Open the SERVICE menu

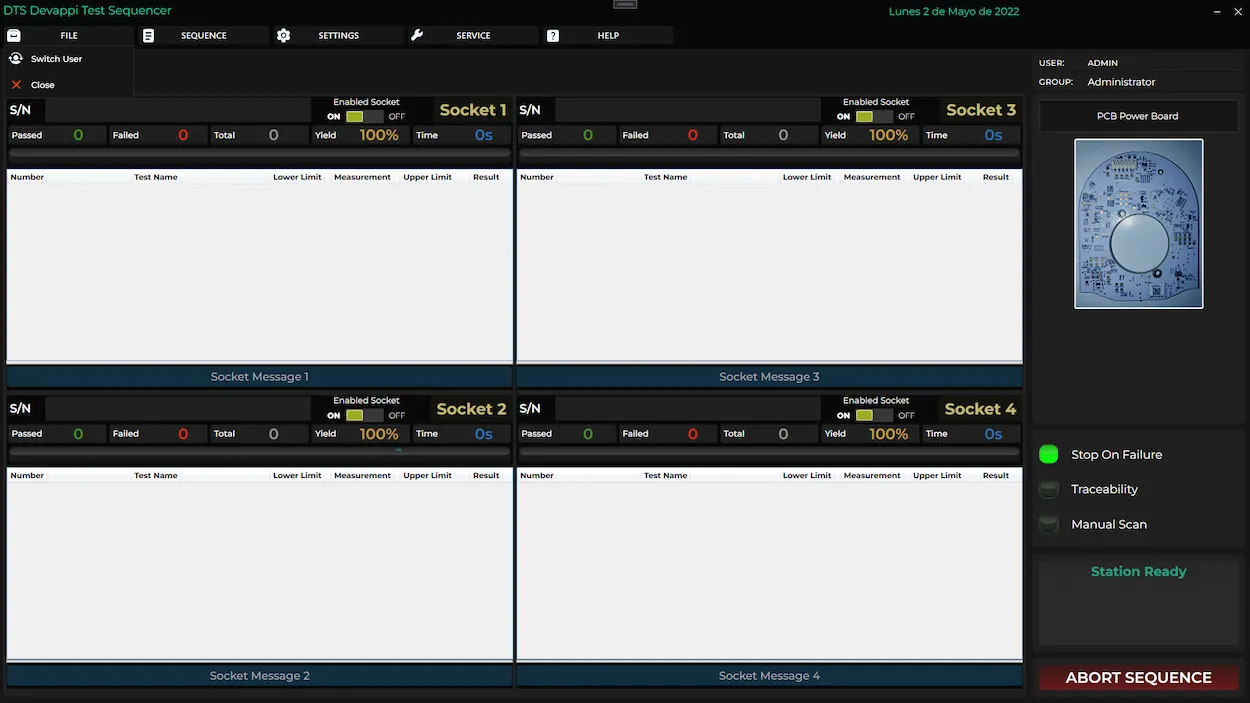474,35
